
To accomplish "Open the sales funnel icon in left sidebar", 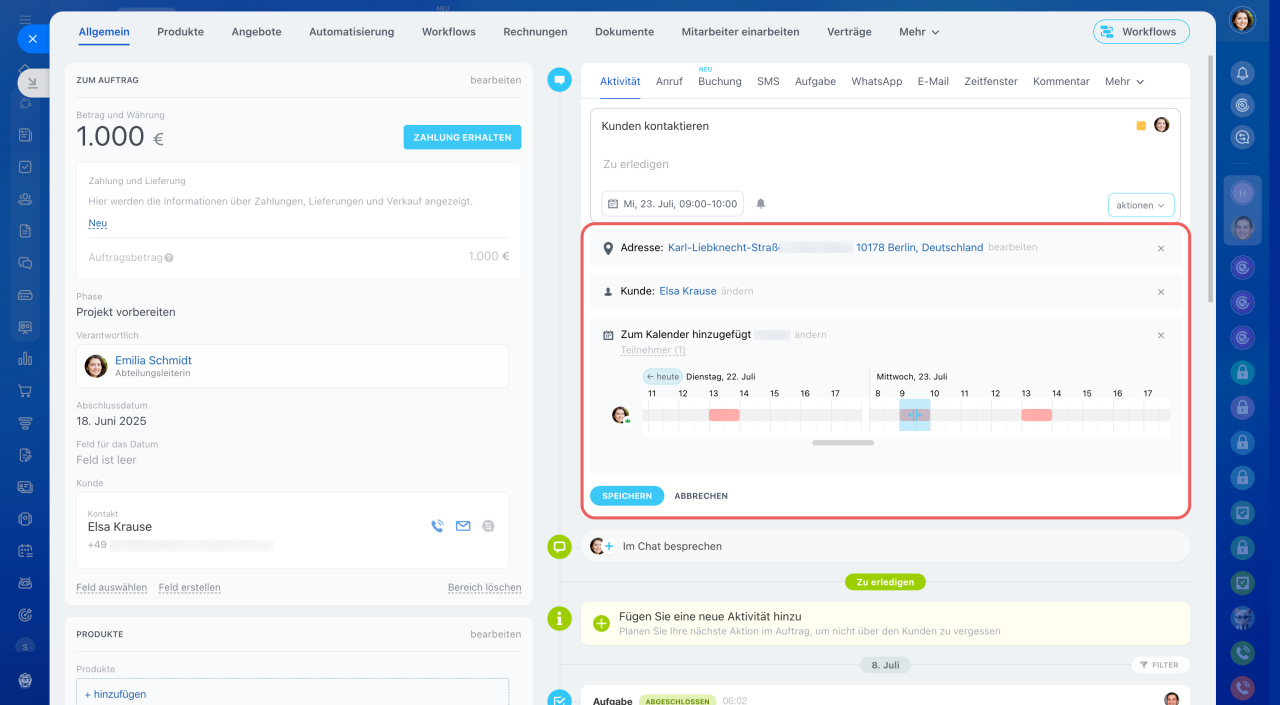I will tap(25, 423).
